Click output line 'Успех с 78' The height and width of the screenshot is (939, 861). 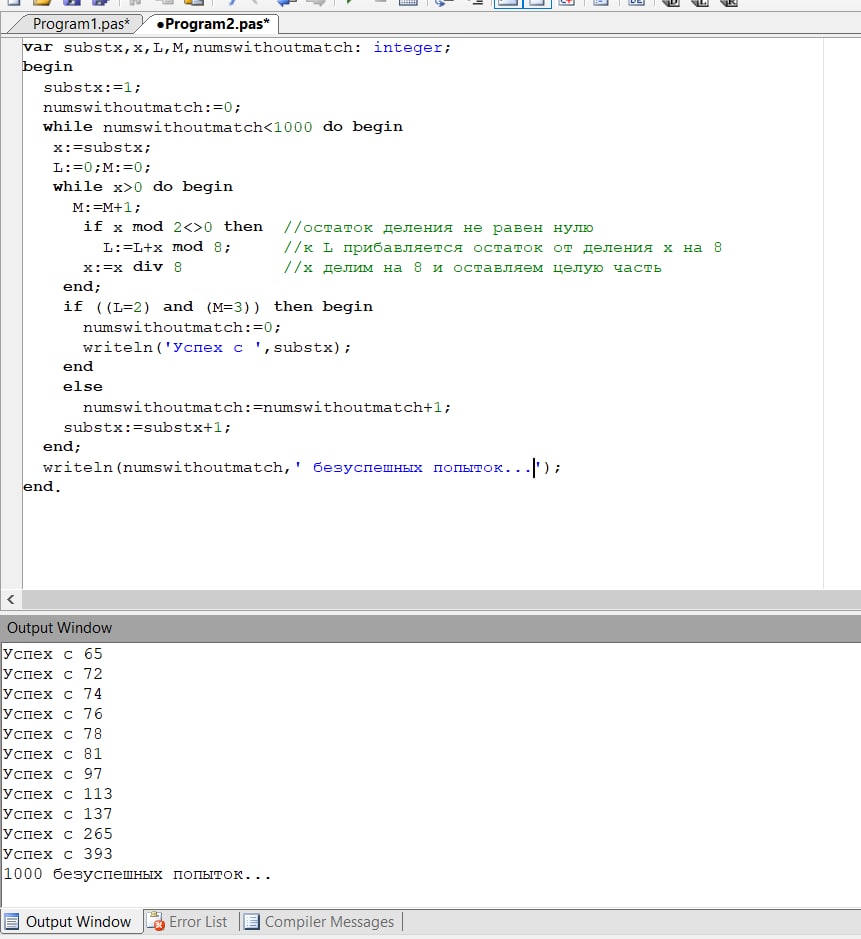click(53, 734)
